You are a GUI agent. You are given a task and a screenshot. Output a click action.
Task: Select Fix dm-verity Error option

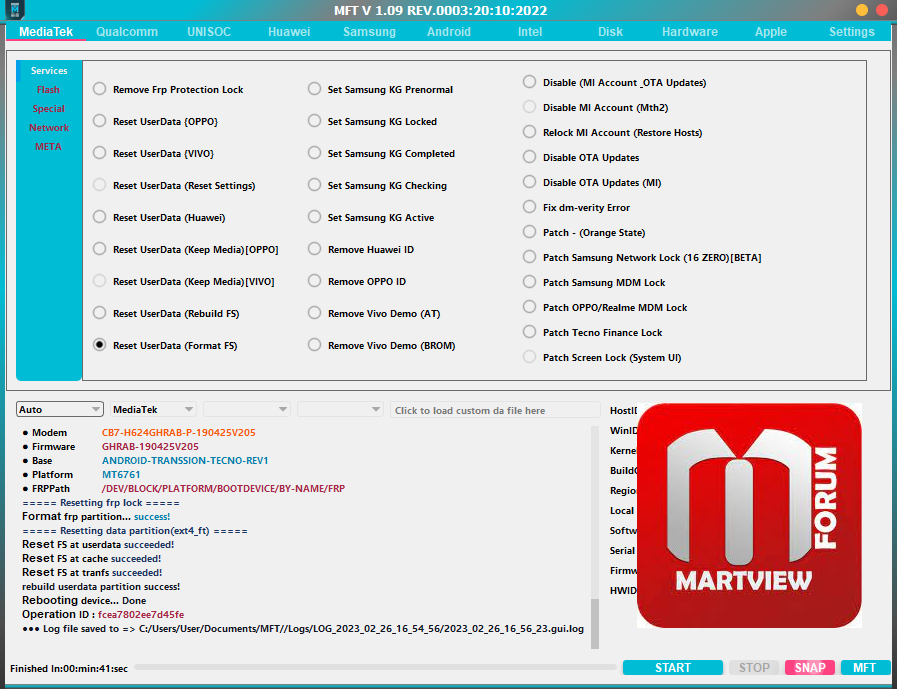point(577,207)
